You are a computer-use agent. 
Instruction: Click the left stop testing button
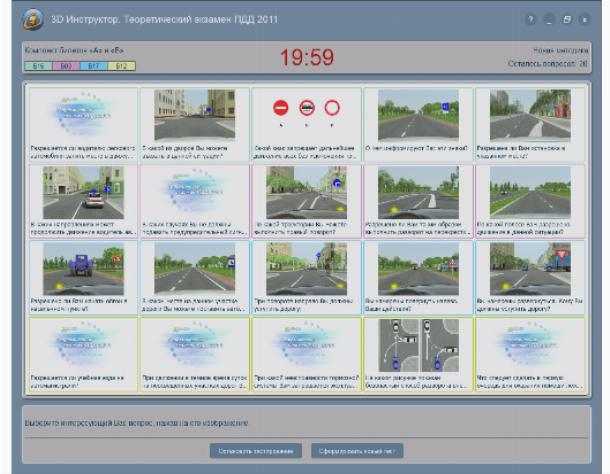[256, 451]
